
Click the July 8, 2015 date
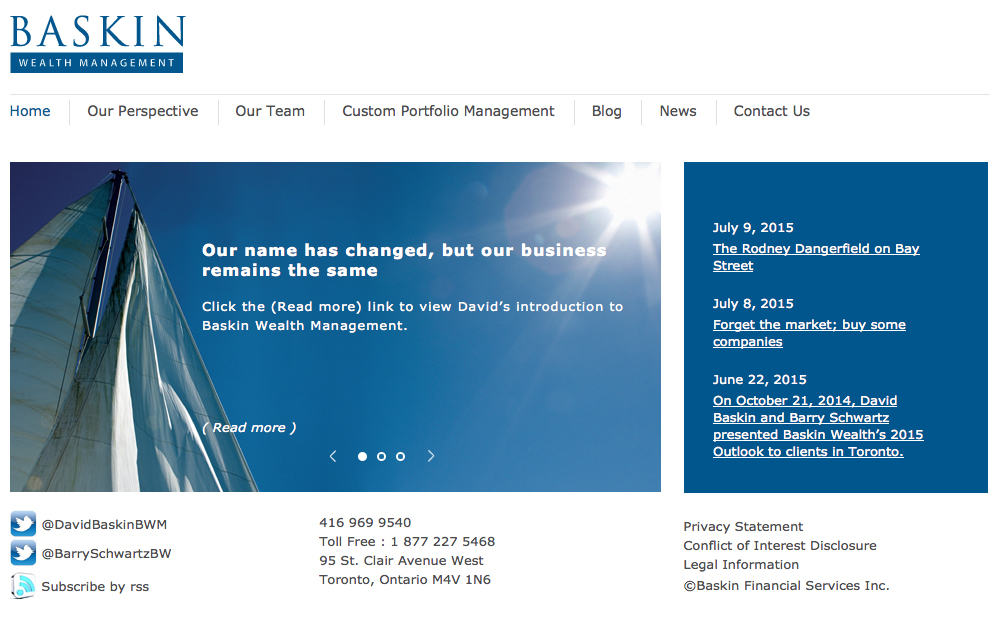[x=753, y=304]
